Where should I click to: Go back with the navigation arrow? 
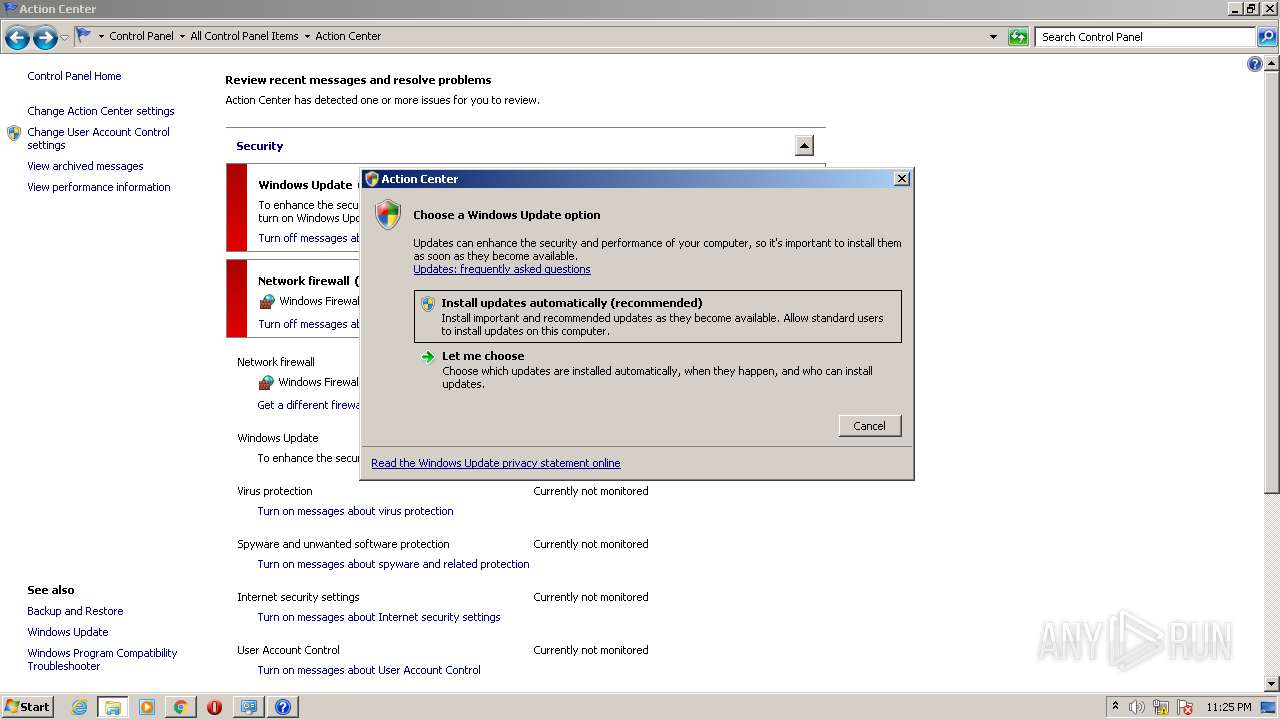click(x=17, y=38)
